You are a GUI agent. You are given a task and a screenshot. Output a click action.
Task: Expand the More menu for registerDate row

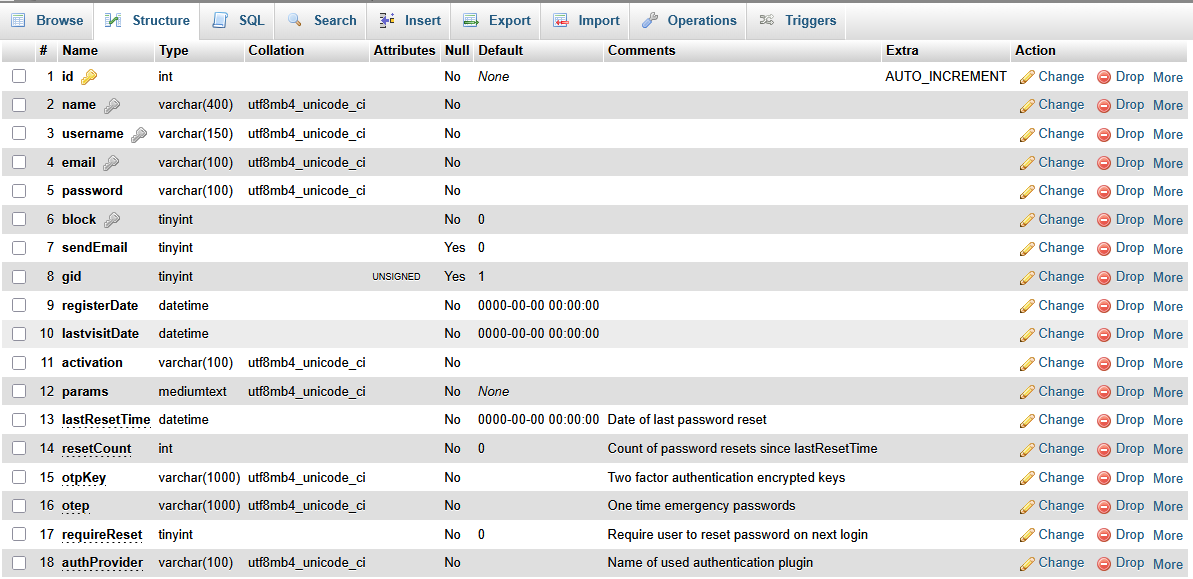(x=1167, y=306)
